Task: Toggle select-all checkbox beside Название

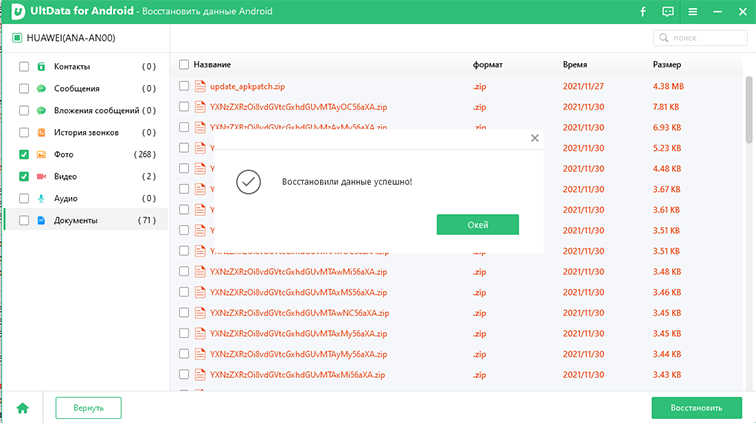Action: [x=183, y=64]
